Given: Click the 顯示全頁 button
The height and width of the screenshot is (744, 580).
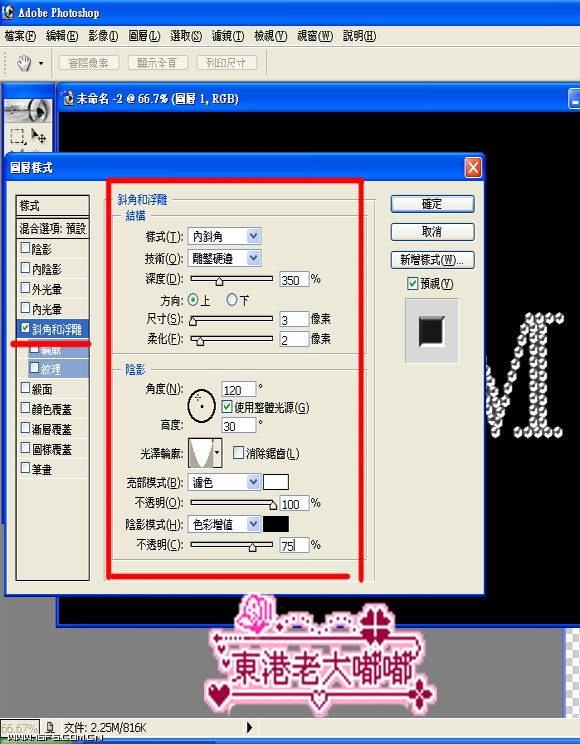Looking at the screenshot, I should pyautogui.click(x=158, y=63).
